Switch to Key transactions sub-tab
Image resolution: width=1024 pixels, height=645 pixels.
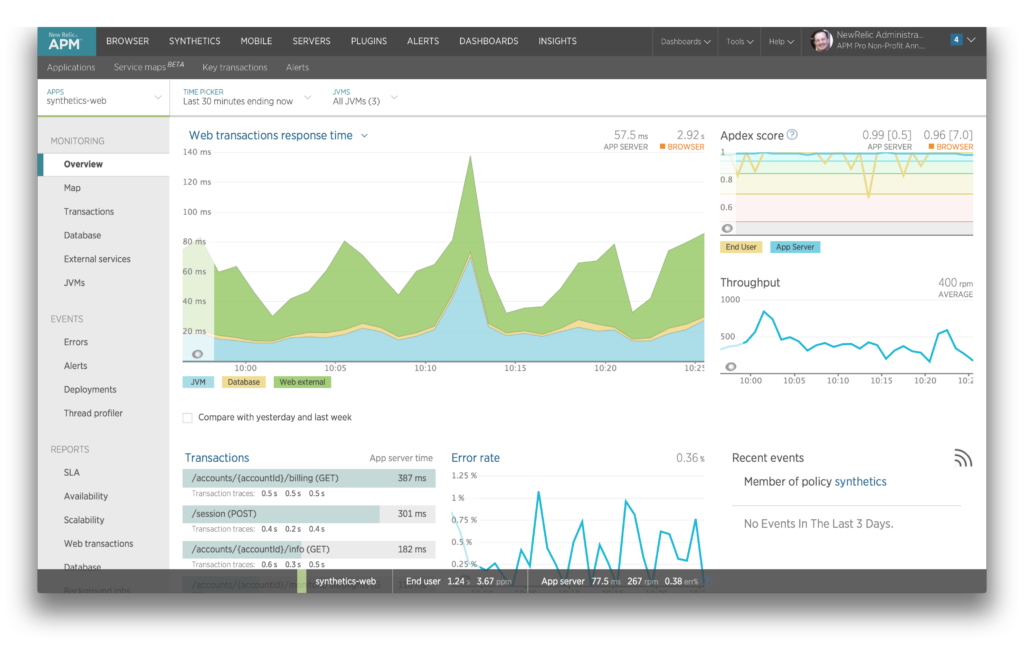tap(235, 67)
